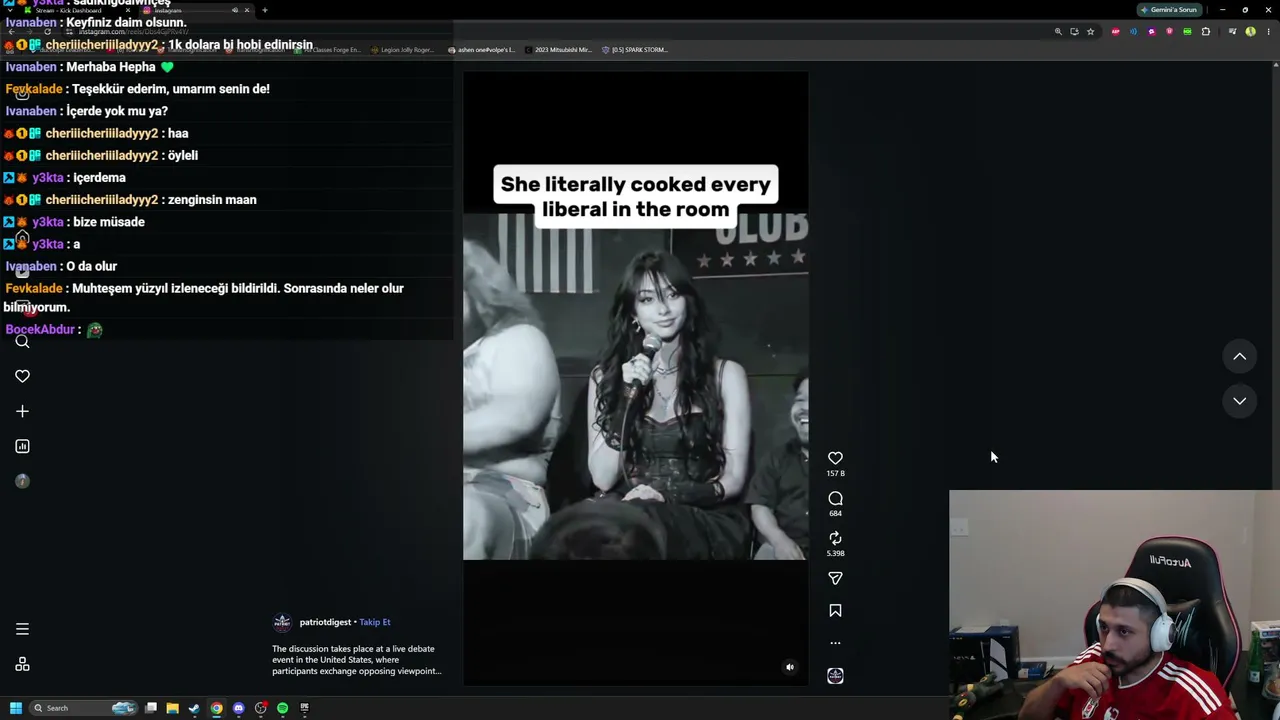
Task: Open the Chrome profile avatar
Action: 1250,31
